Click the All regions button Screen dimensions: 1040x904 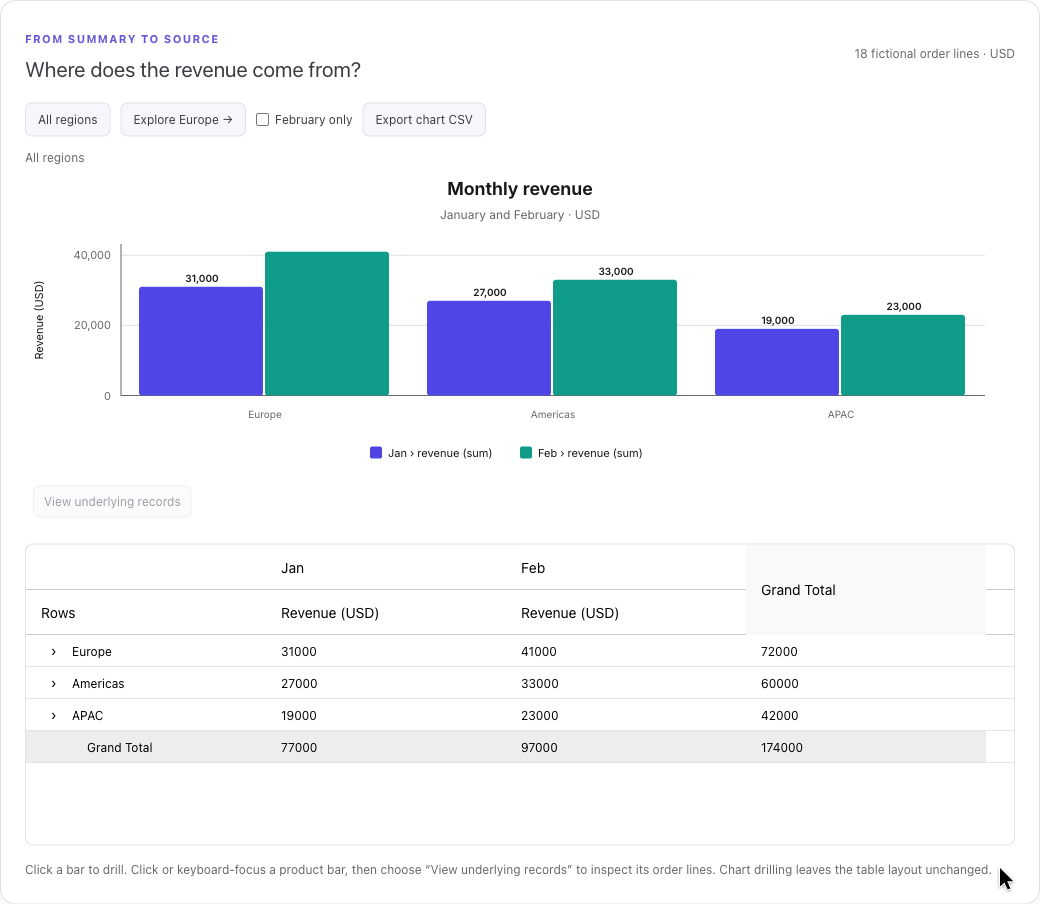pos(68,119)
